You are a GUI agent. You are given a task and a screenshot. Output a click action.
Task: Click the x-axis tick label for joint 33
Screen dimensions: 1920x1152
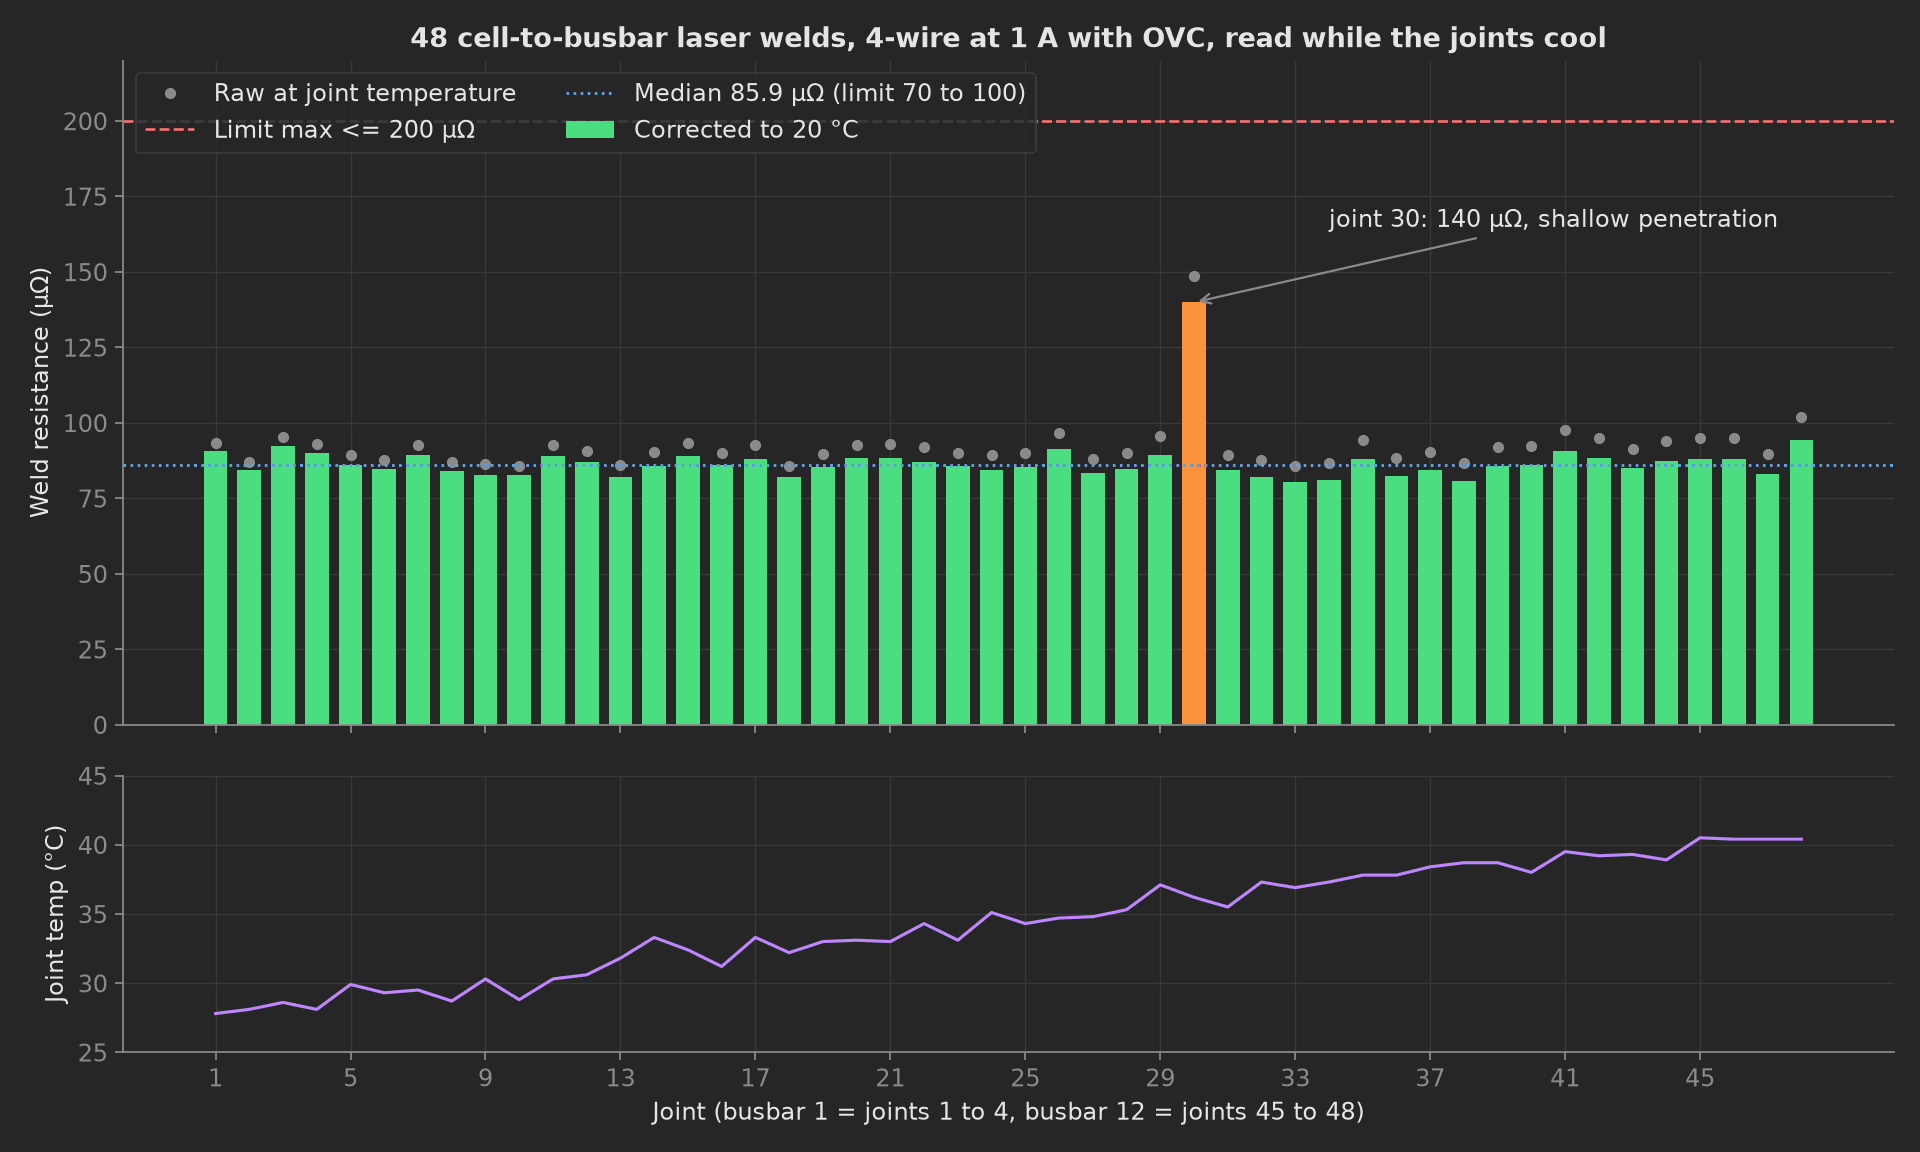[1295, 1078]
